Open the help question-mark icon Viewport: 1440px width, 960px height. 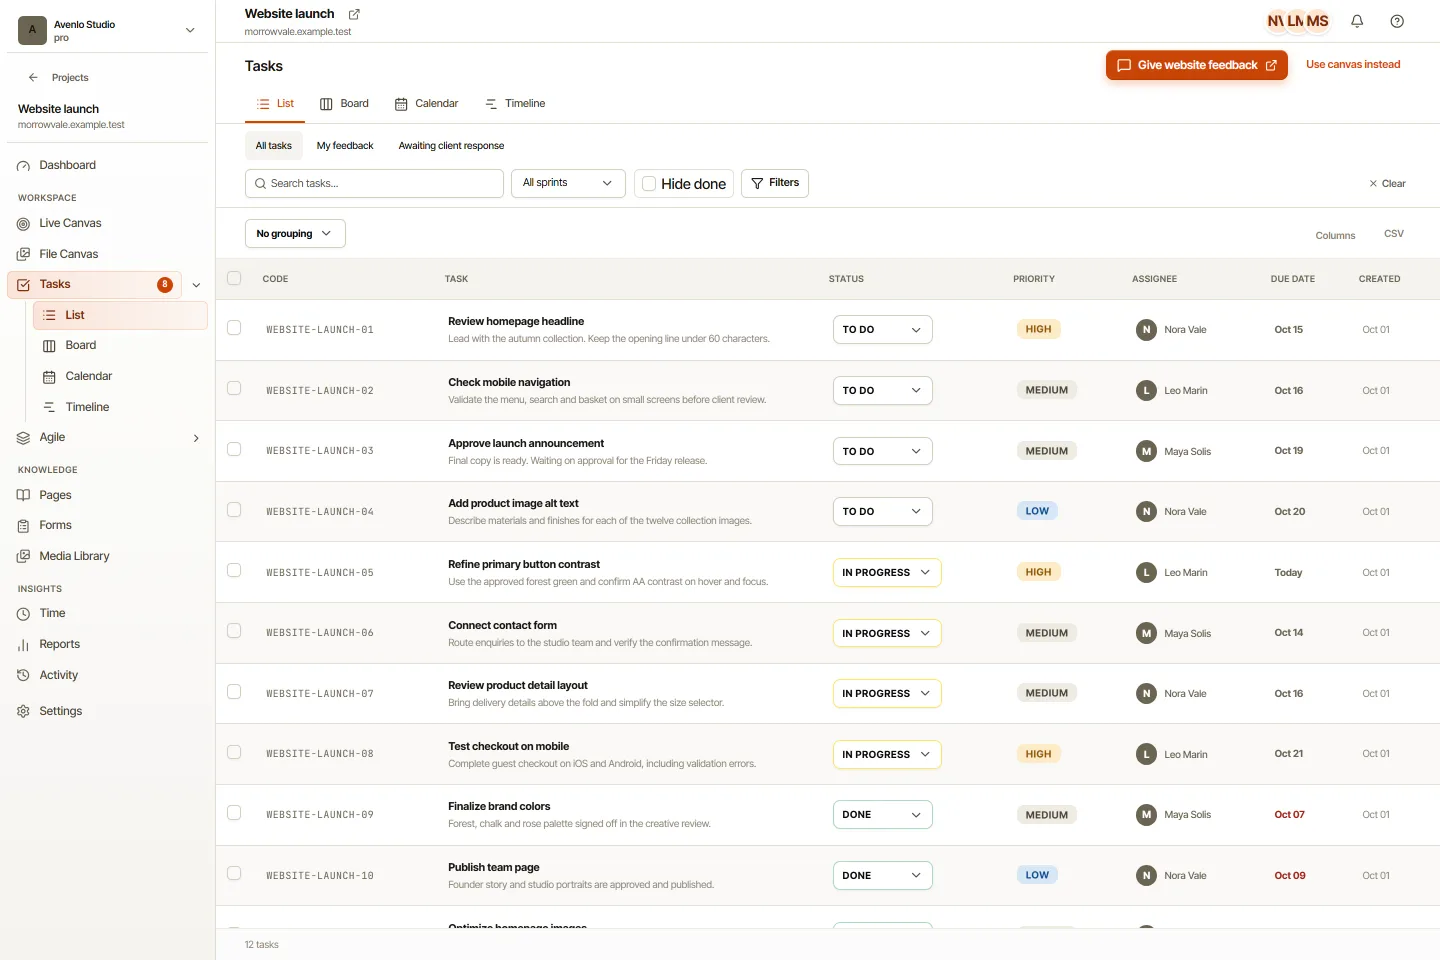pyautogui.click(x=1397, y=21)
